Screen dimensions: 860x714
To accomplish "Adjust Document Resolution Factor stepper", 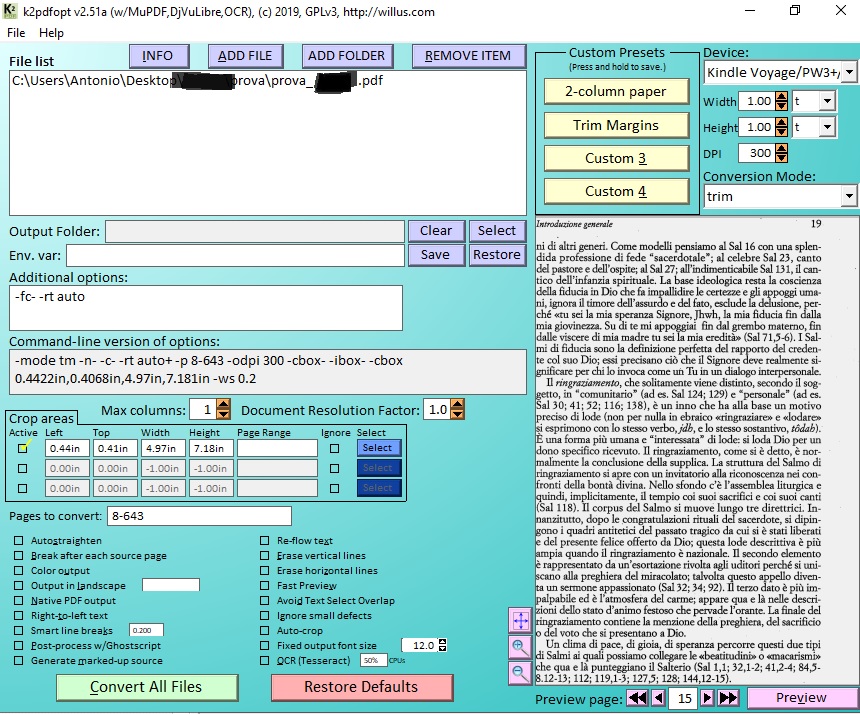I will pyautogui.click(x=457, y=409).
